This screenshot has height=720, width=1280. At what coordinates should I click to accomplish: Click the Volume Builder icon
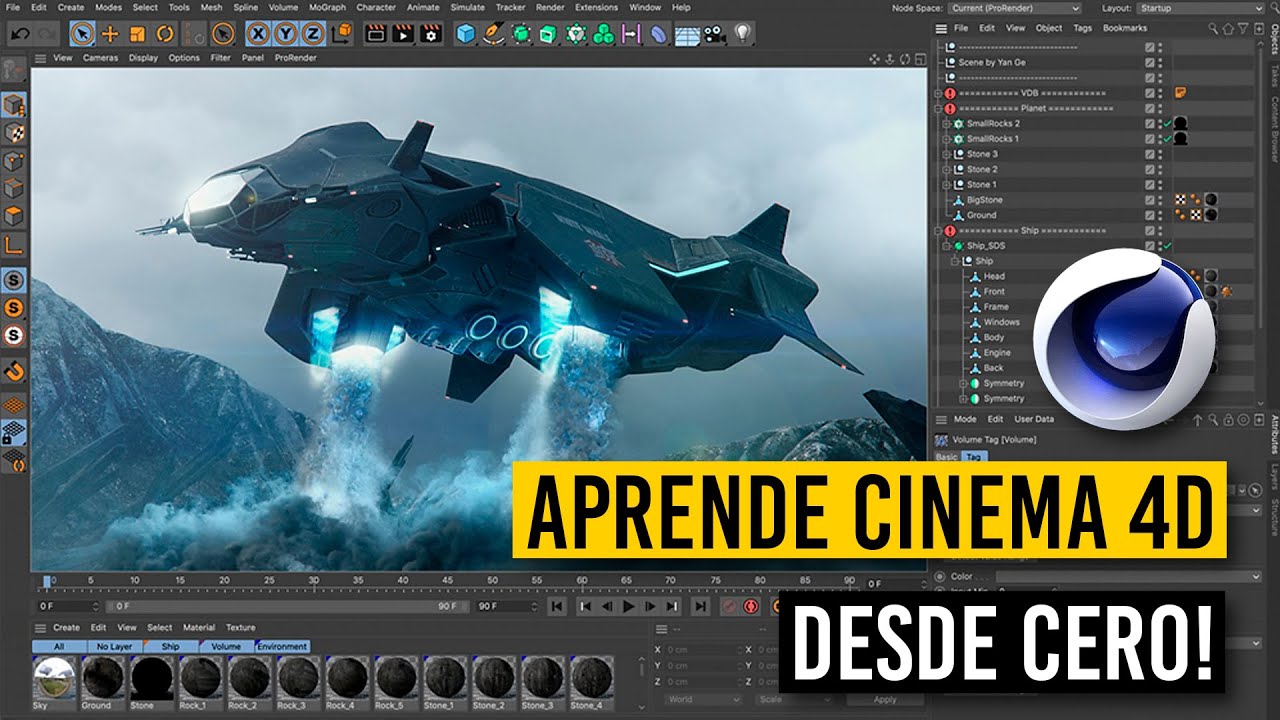603,33
